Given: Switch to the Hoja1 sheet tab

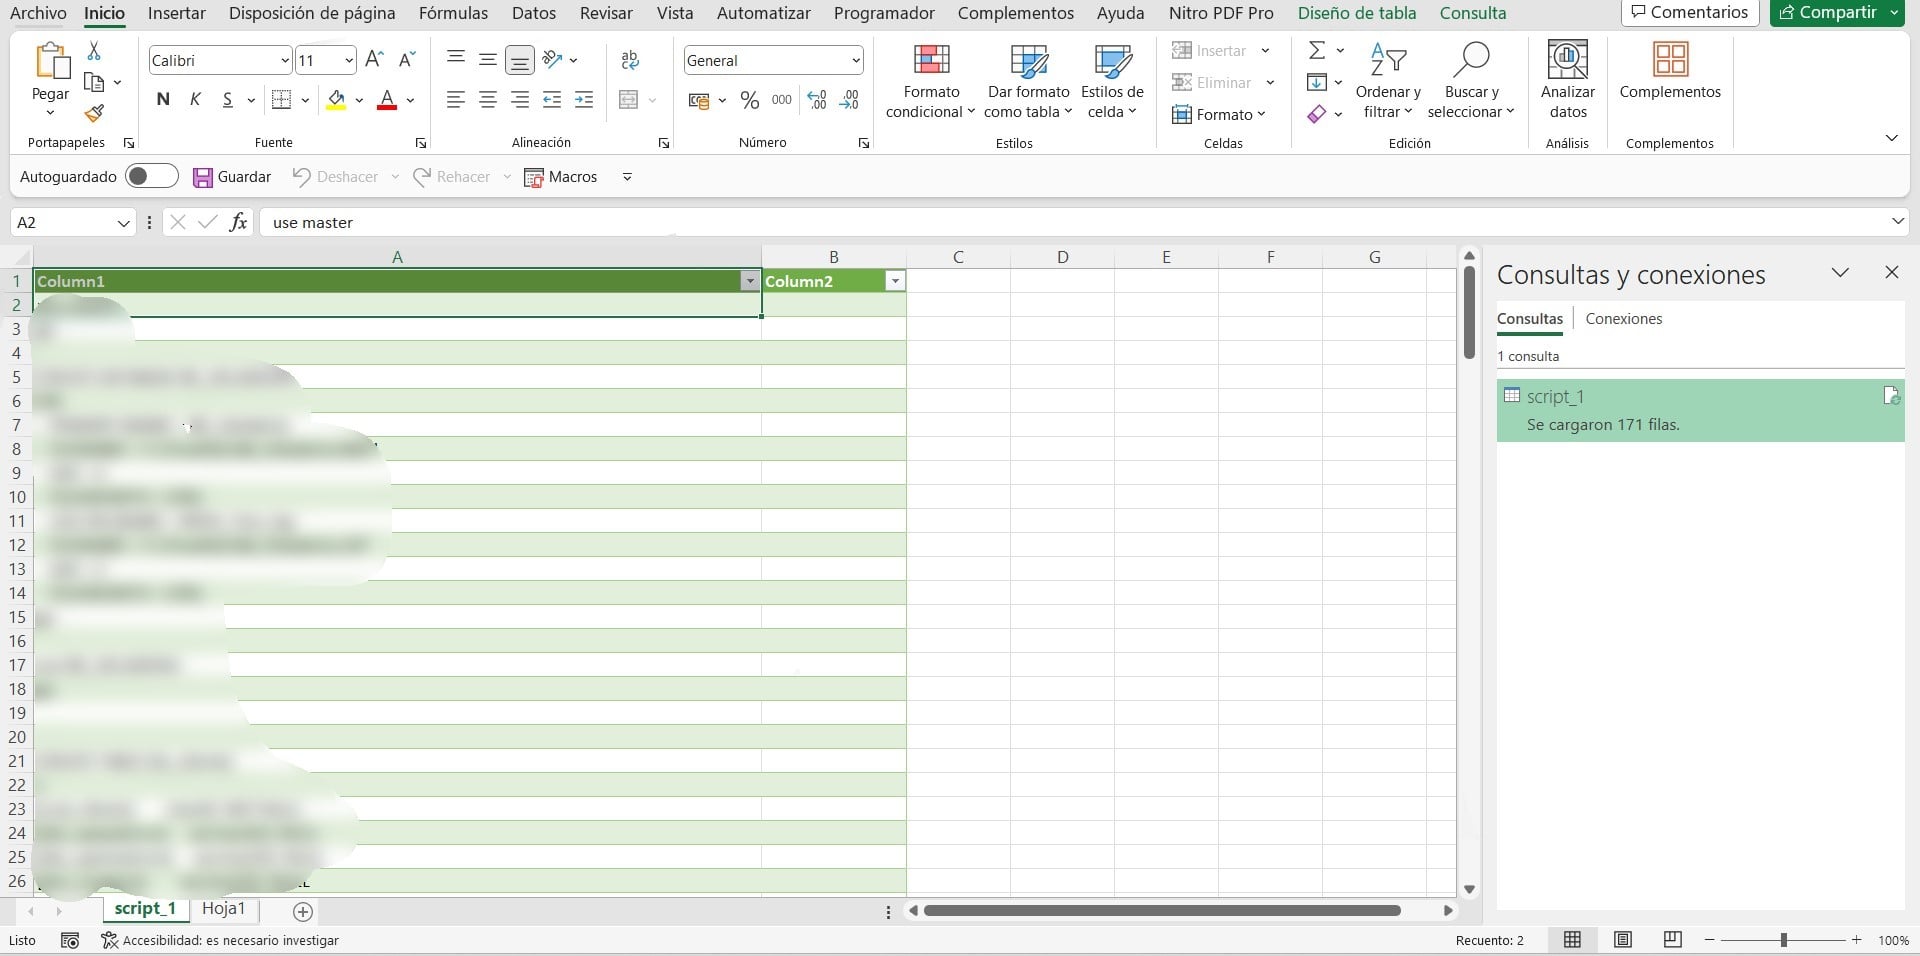Looking at the screenshot, I should click(223, 909).
